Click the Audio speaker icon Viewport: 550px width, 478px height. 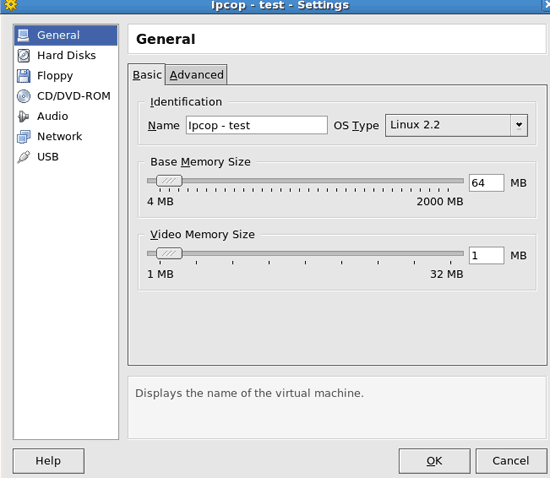(x=24, y=116)
